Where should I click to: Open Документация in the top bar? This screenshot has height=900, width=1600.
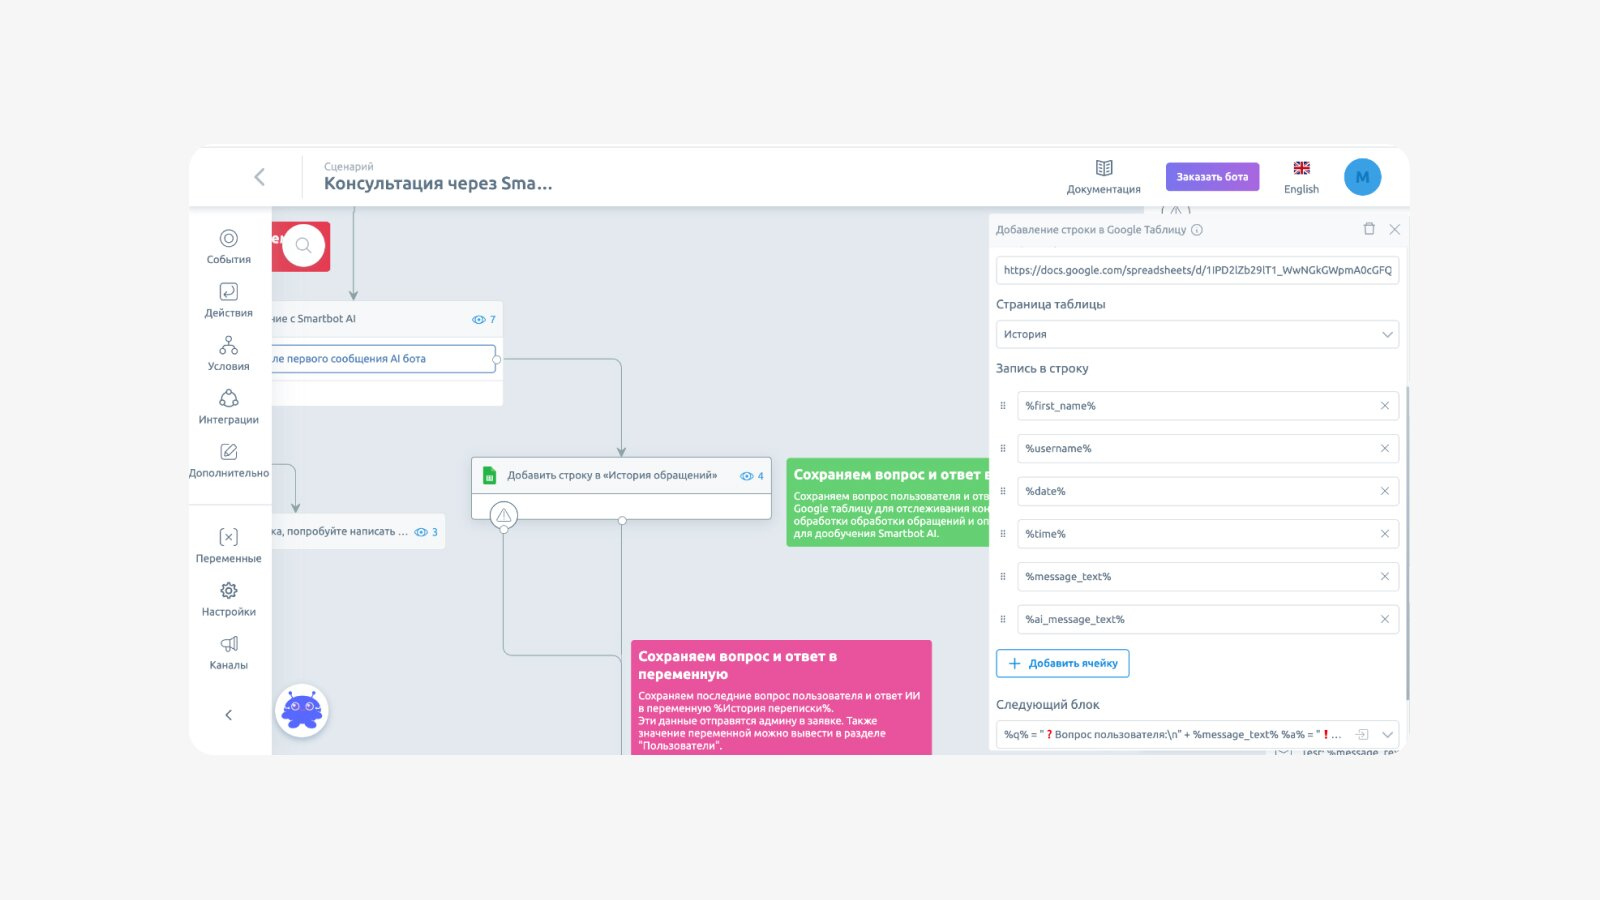pos(1104,176)
